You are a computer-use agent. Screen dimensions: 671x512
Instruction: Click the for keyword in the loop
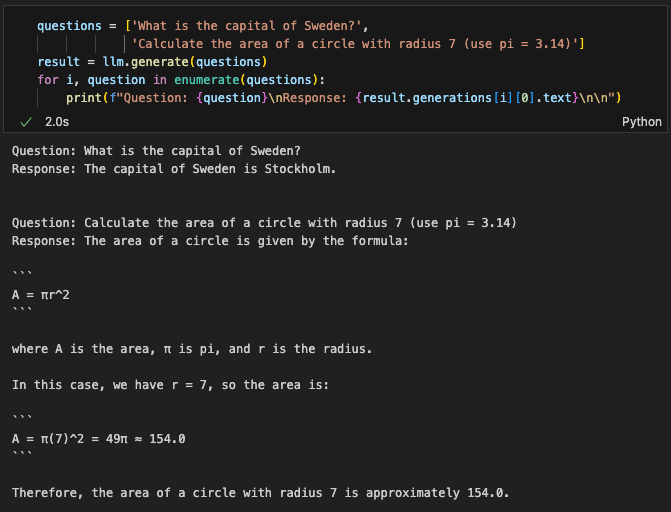click(48, 80)
